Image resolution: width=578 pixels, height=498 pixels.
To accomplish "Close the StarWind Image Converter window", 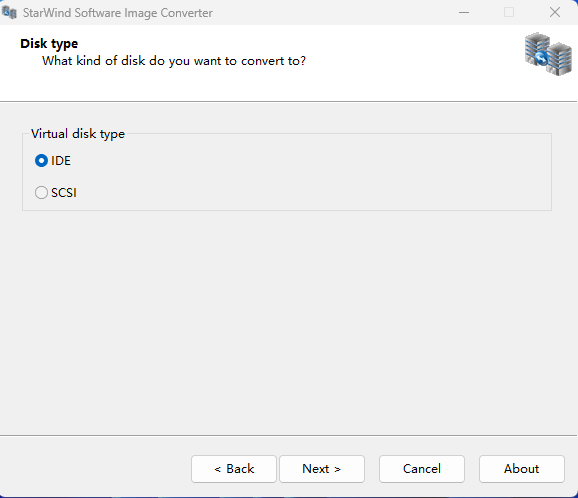I will tap(555, 13).
